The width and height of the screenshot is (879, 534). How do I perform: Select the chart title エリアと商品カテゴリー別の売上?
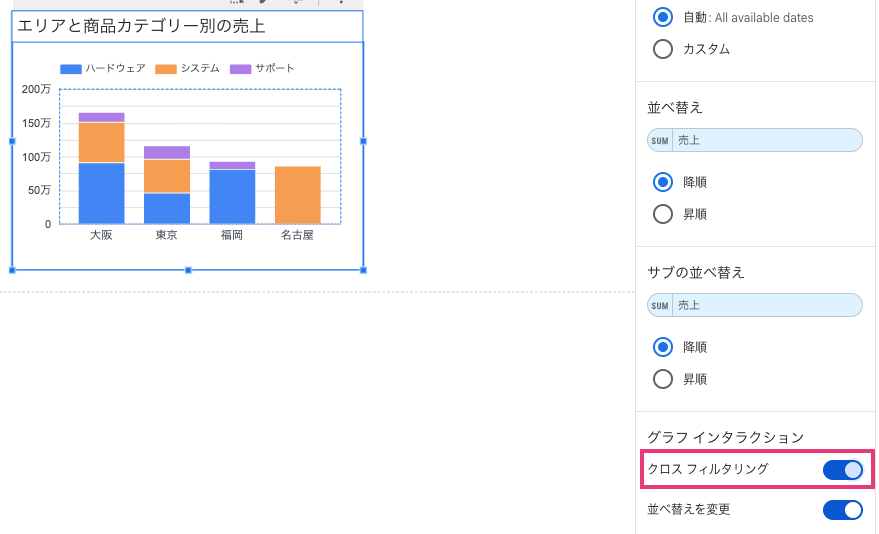click(x=141, y=26)
